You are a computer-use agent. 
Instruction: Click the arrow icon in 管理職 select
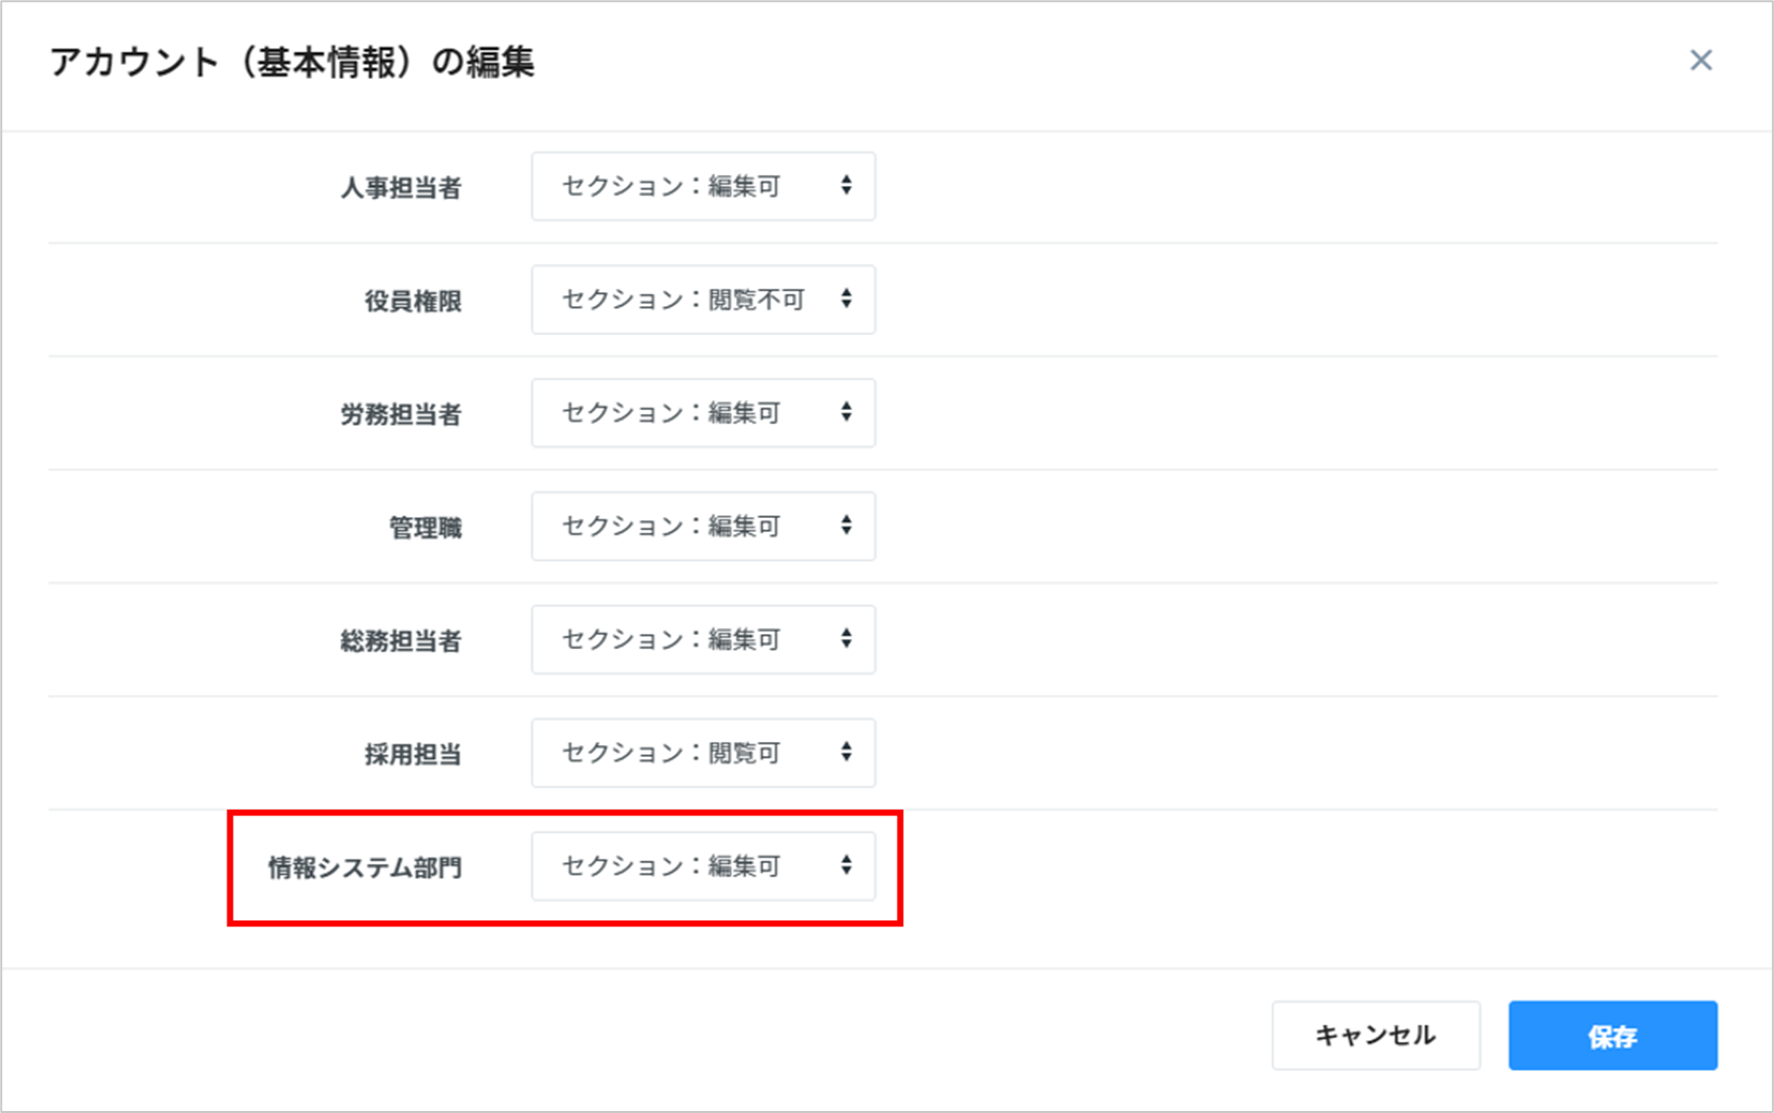846,526
